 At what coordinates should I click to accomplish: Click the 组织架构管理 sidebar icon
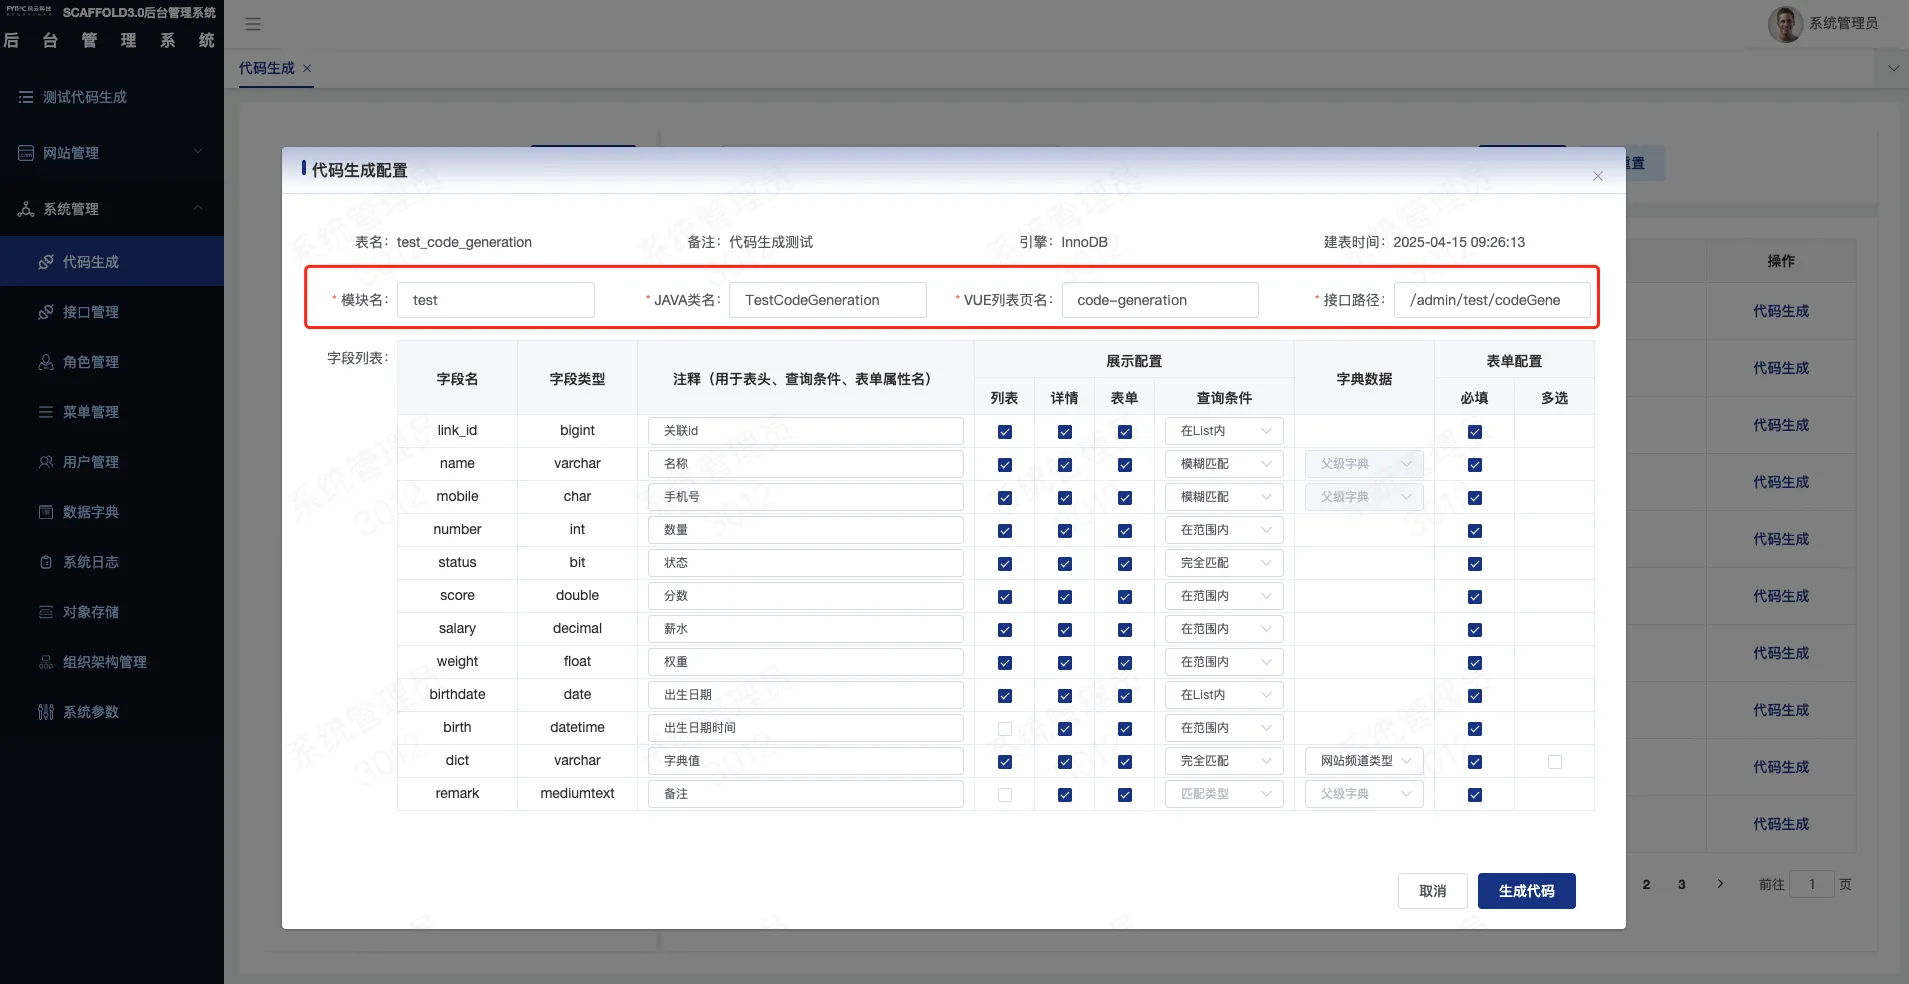[x=46, y=662]
